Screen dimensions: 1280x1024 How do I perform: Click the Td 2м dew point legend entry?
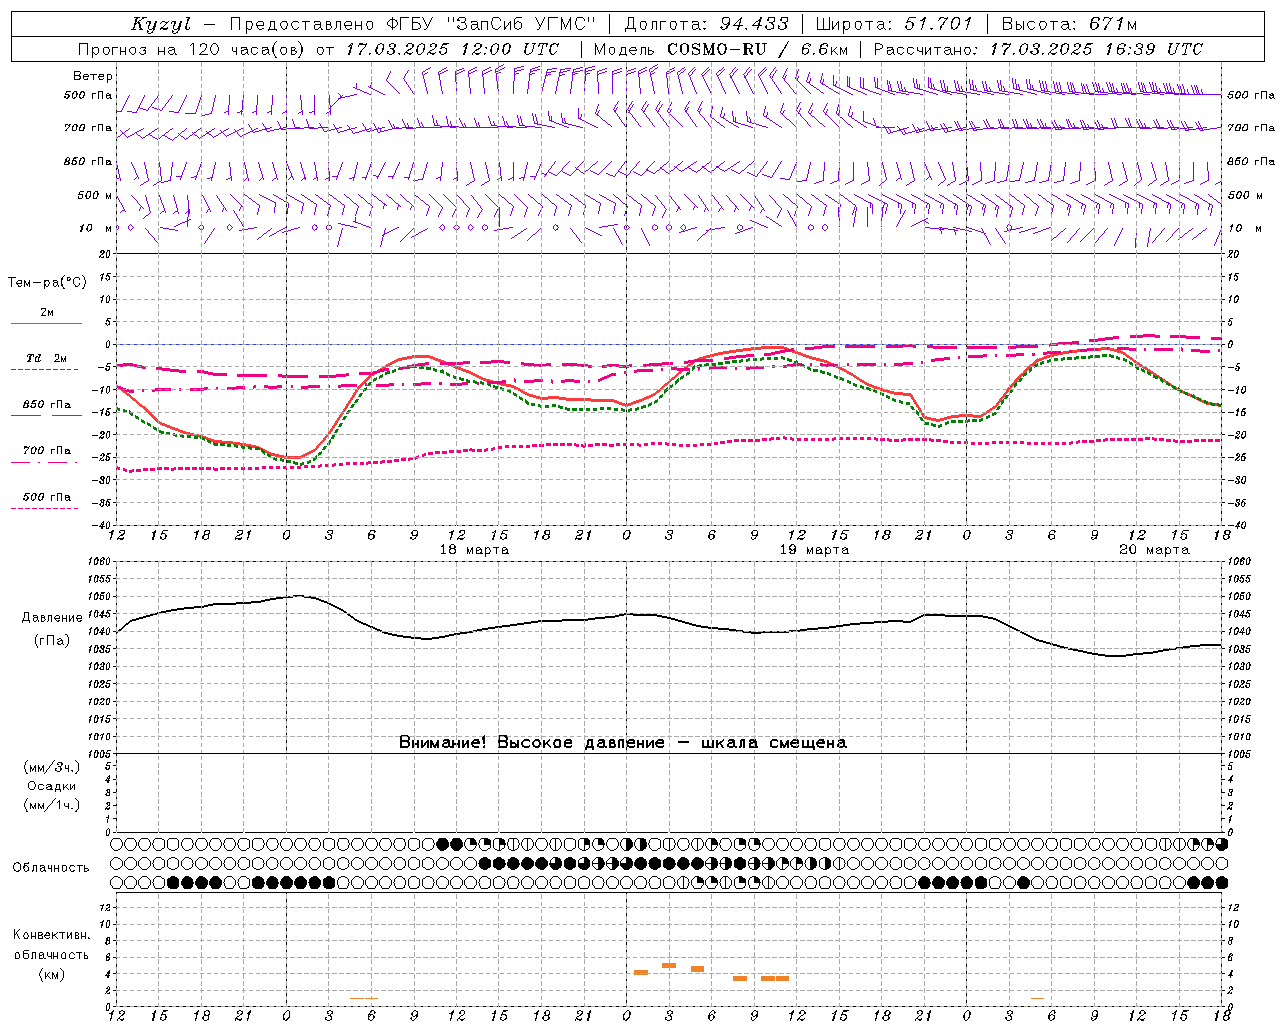click(x=47, y=358)
